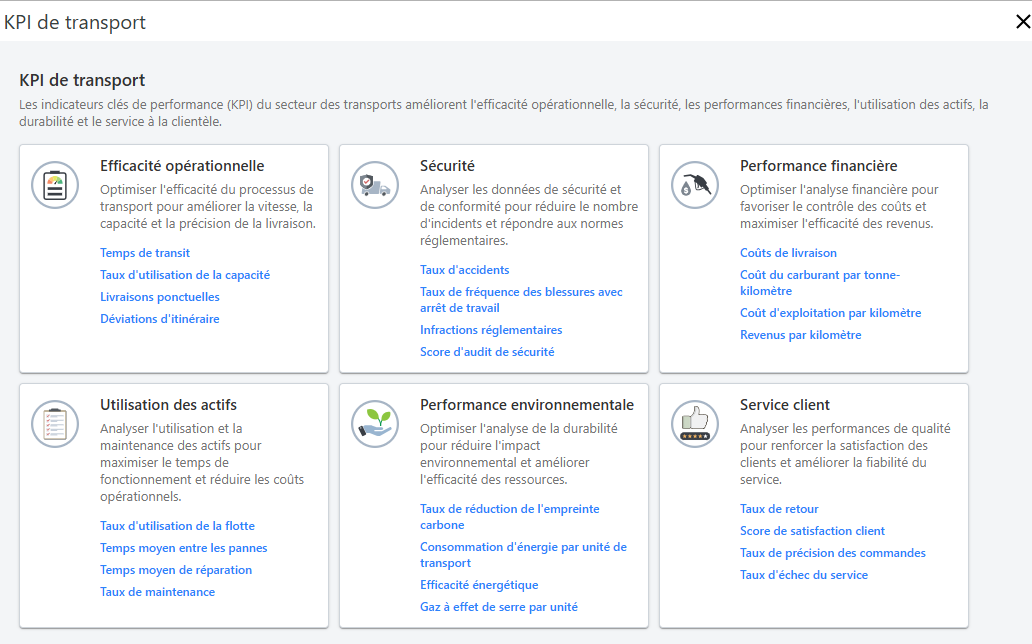This screenshot has height=644, width=1032.
Task: Click the Service client thumbs-up icon
Action: pos(695,423)
